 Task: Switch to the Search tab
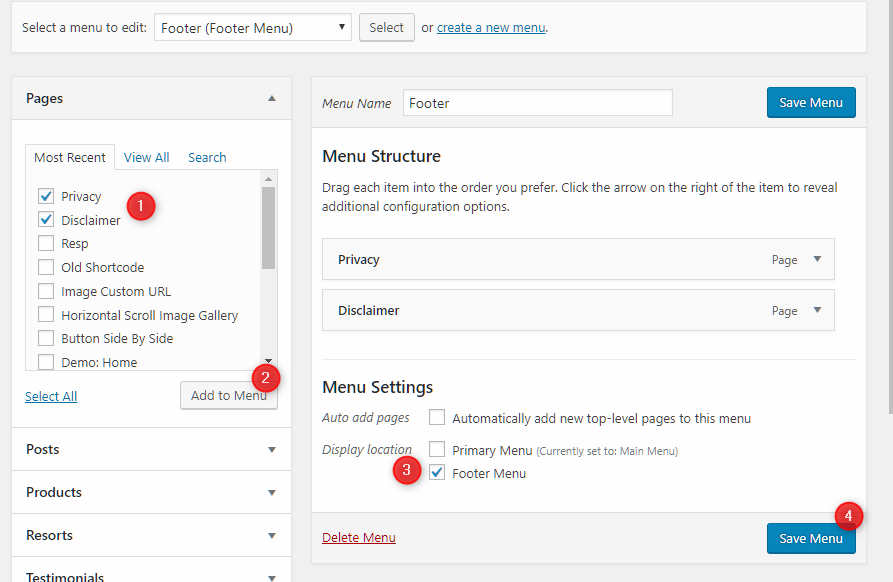pyautogui.click(x=207, y=157)
